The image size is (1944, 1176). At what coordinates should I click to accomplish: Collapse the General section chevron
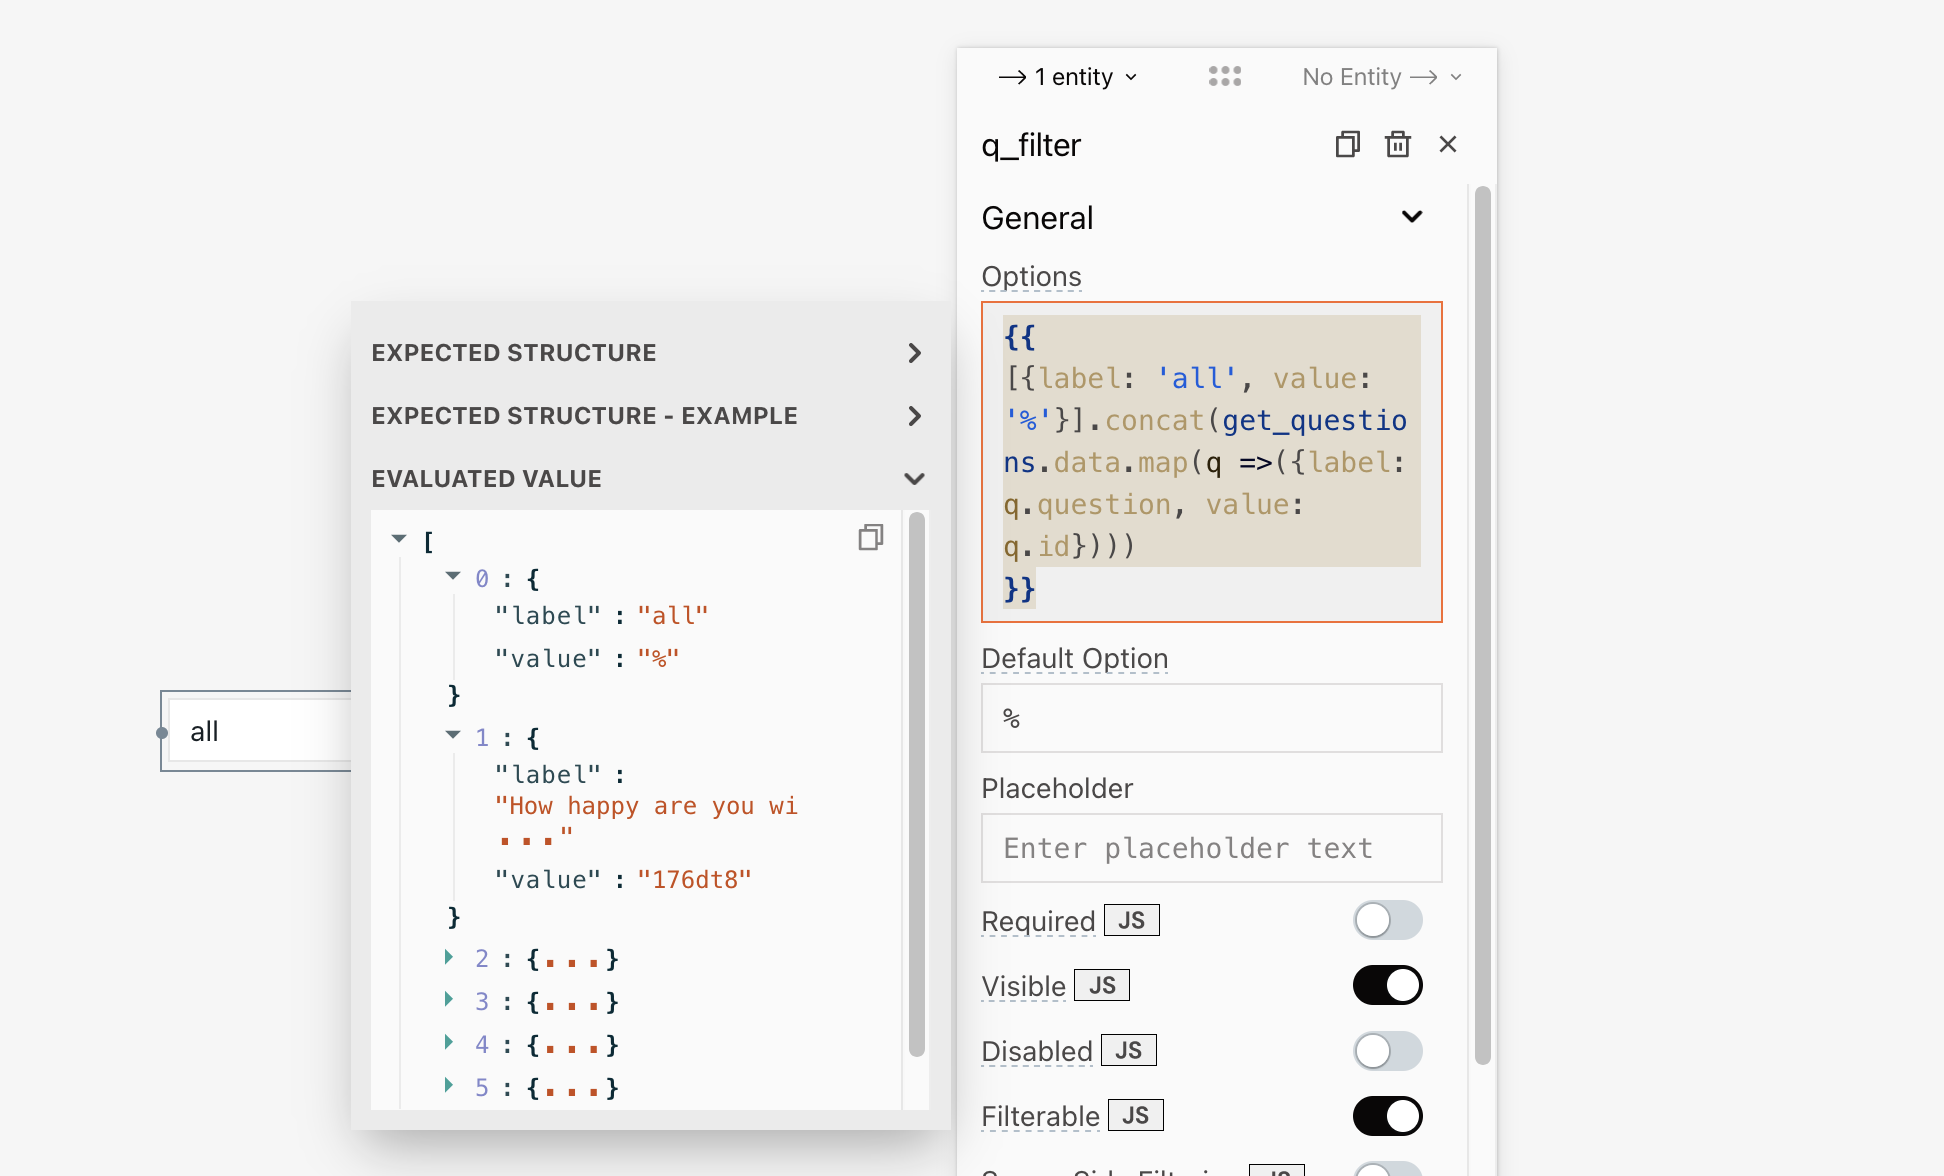click(1411, 217)
